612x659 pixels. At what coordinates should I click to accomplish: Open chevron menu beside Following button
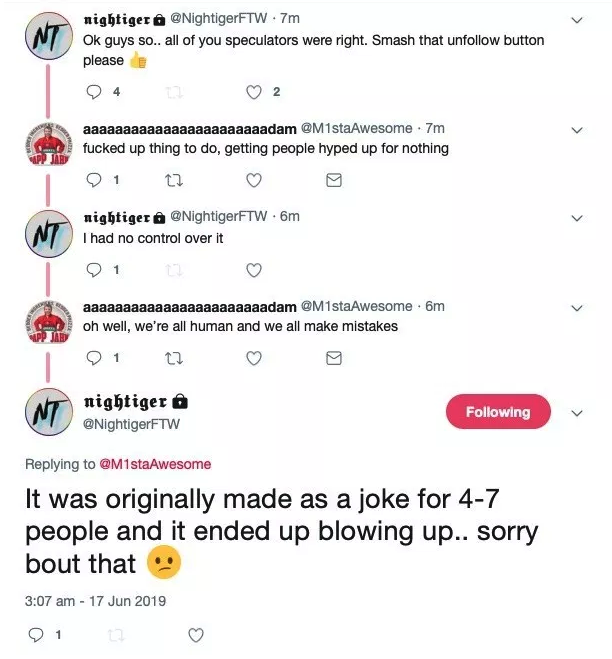[577, 413]
